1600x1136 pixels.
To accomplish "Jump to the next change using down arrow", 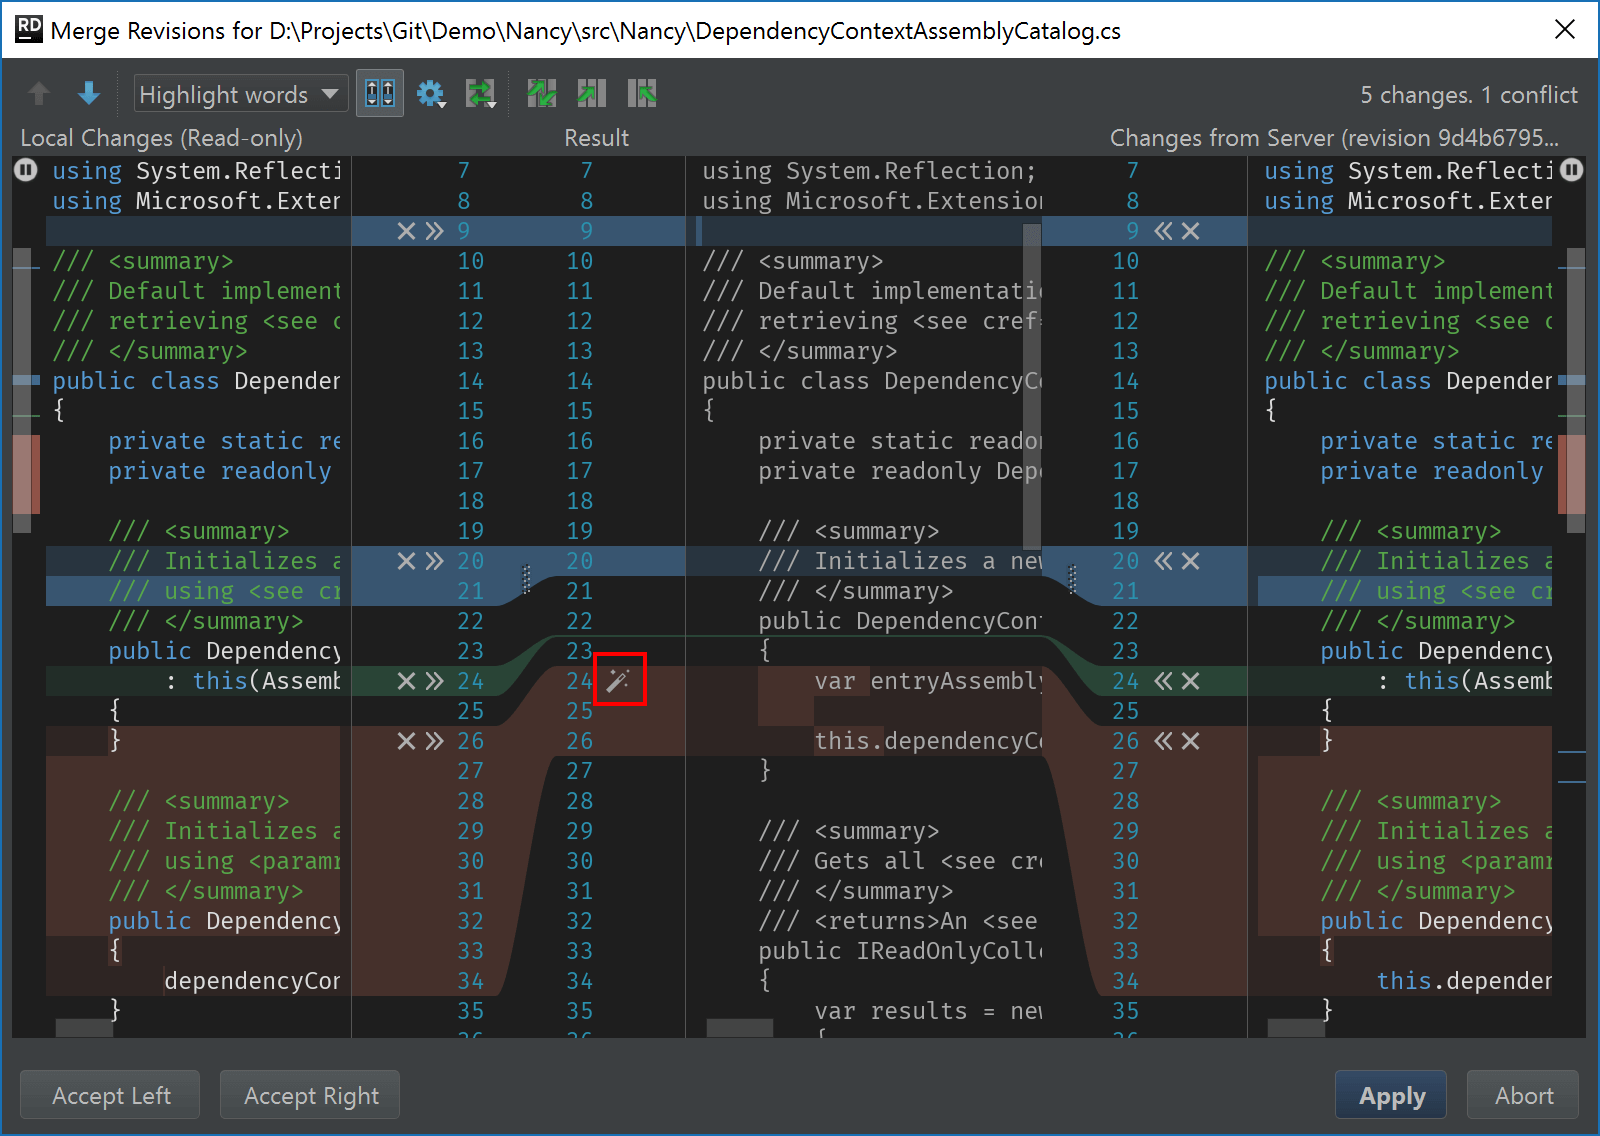I will click(89, 93).
